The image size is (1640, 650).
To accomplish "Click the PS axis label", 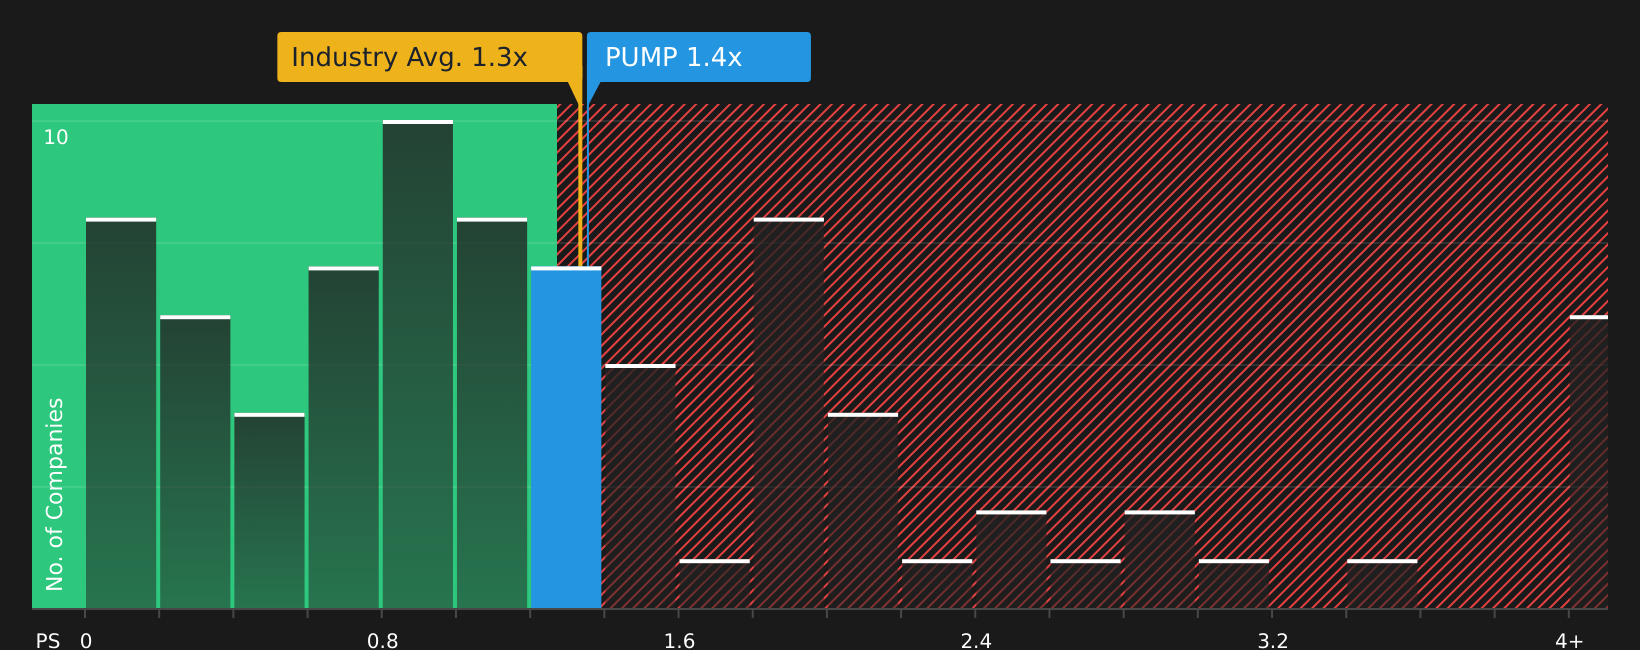I will click(48, 641).
